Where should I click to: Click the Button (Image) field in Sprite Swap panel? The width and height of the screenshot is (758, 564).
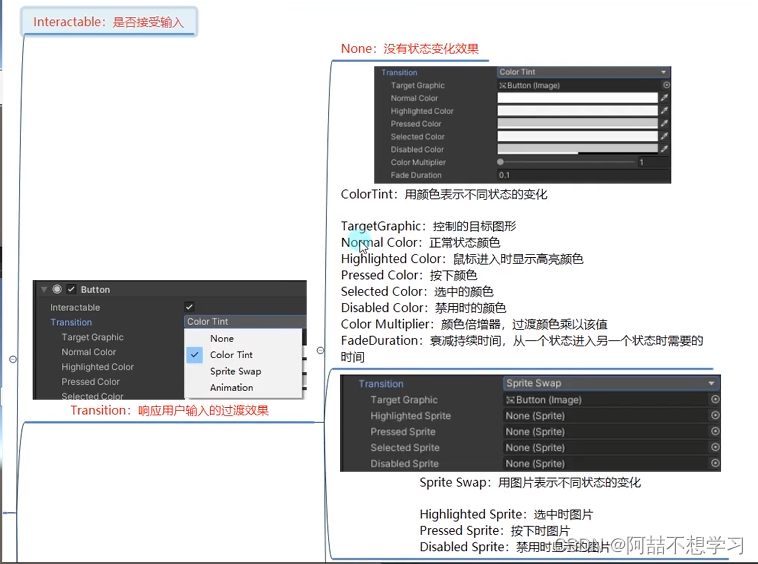tap(606, 400)
